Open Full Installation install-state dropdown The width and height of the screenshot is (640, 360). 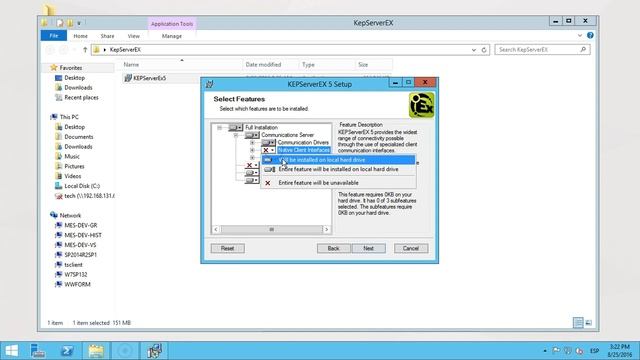tap(235, 128)
